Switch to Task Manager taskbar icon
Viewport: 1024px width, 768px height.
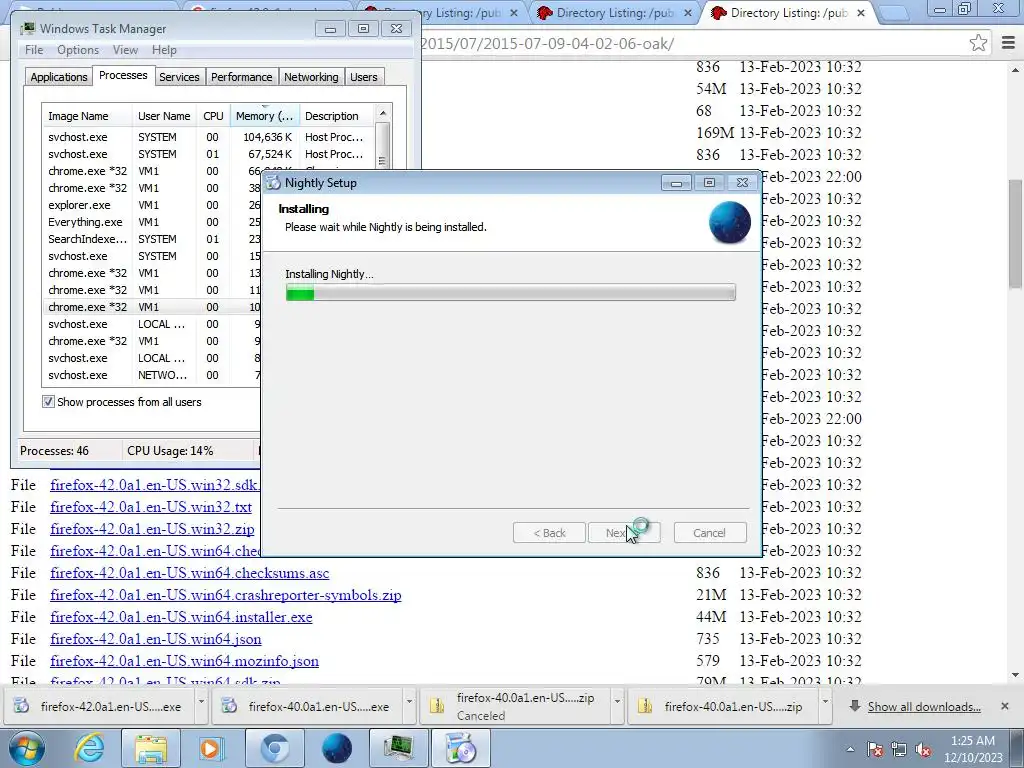click(x=398, y=748)
